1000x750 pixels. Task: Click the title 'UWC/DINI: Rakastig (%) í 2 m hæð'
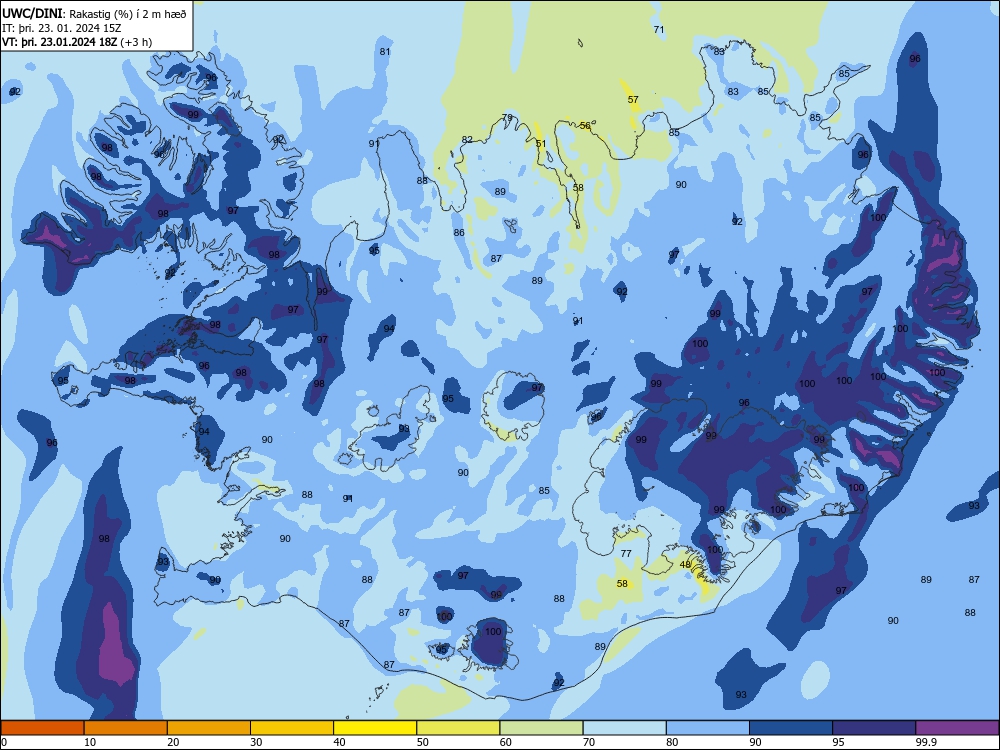[x=95, y=13]
